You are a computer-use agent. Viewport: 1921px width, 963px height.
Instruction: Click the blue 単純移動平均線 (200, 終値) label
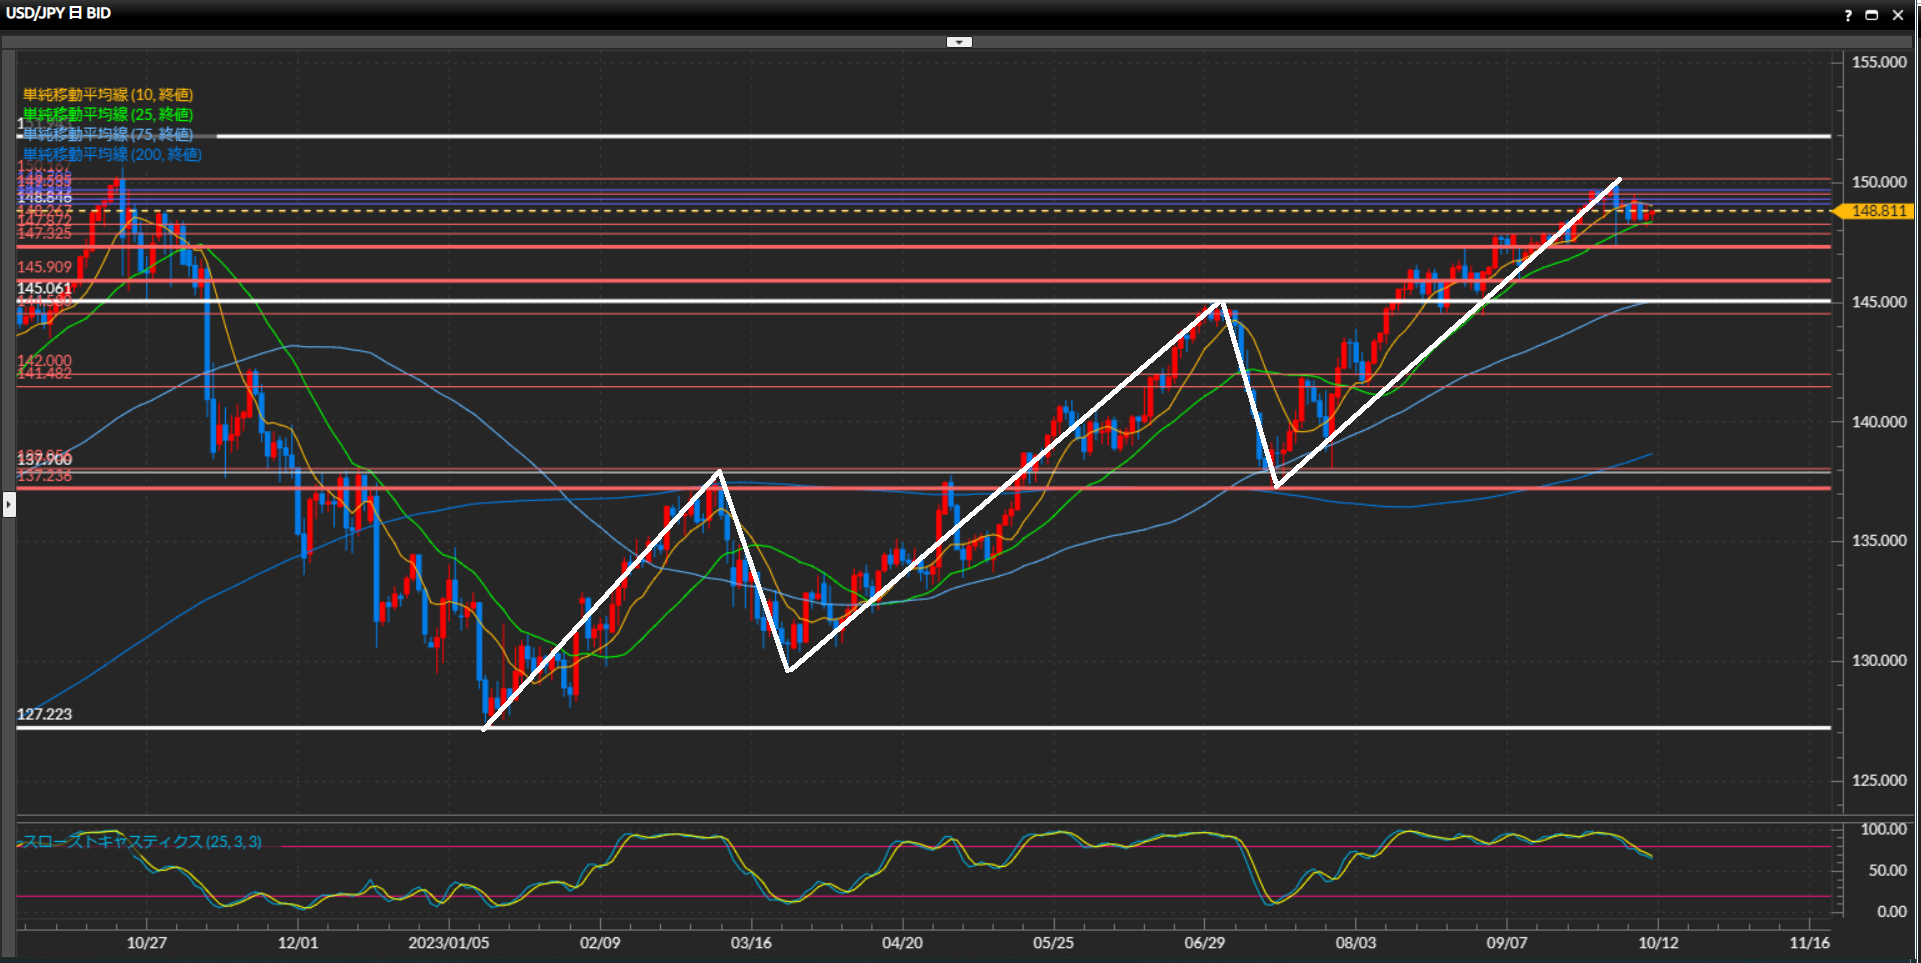pos(112,154)
